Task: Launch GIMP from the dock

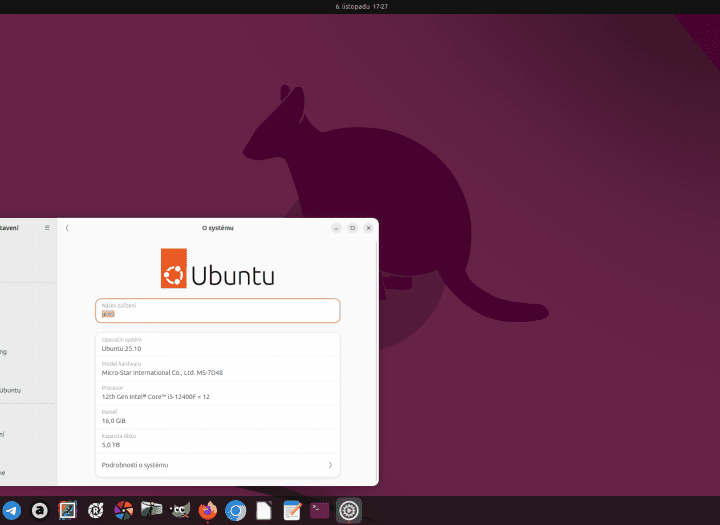Action: pos(180,510)
